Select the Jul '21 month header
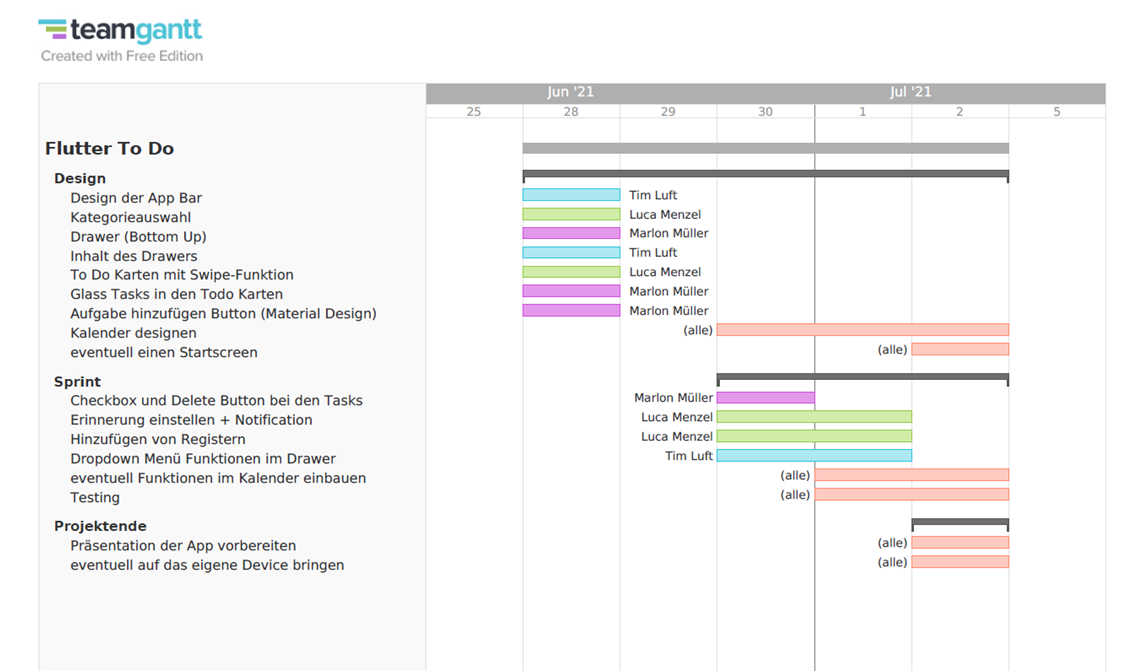Image resolution: width=1132 pixels, height=671 pixels. [911, 91]
